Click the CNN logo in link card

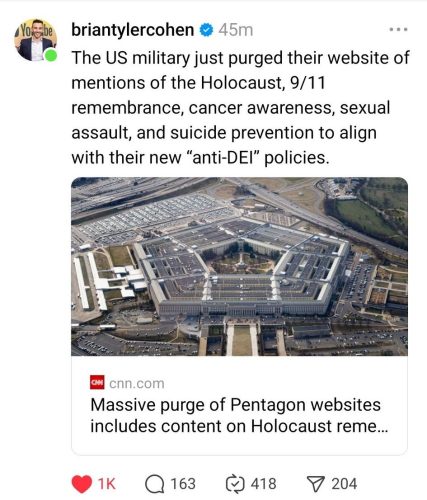pos(97,383)
